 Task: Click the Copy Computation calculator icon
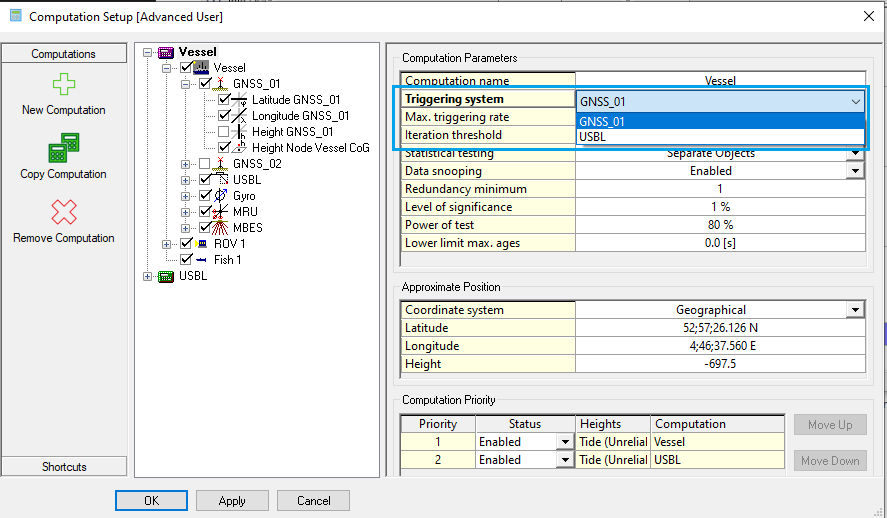(x=62, y=148)
